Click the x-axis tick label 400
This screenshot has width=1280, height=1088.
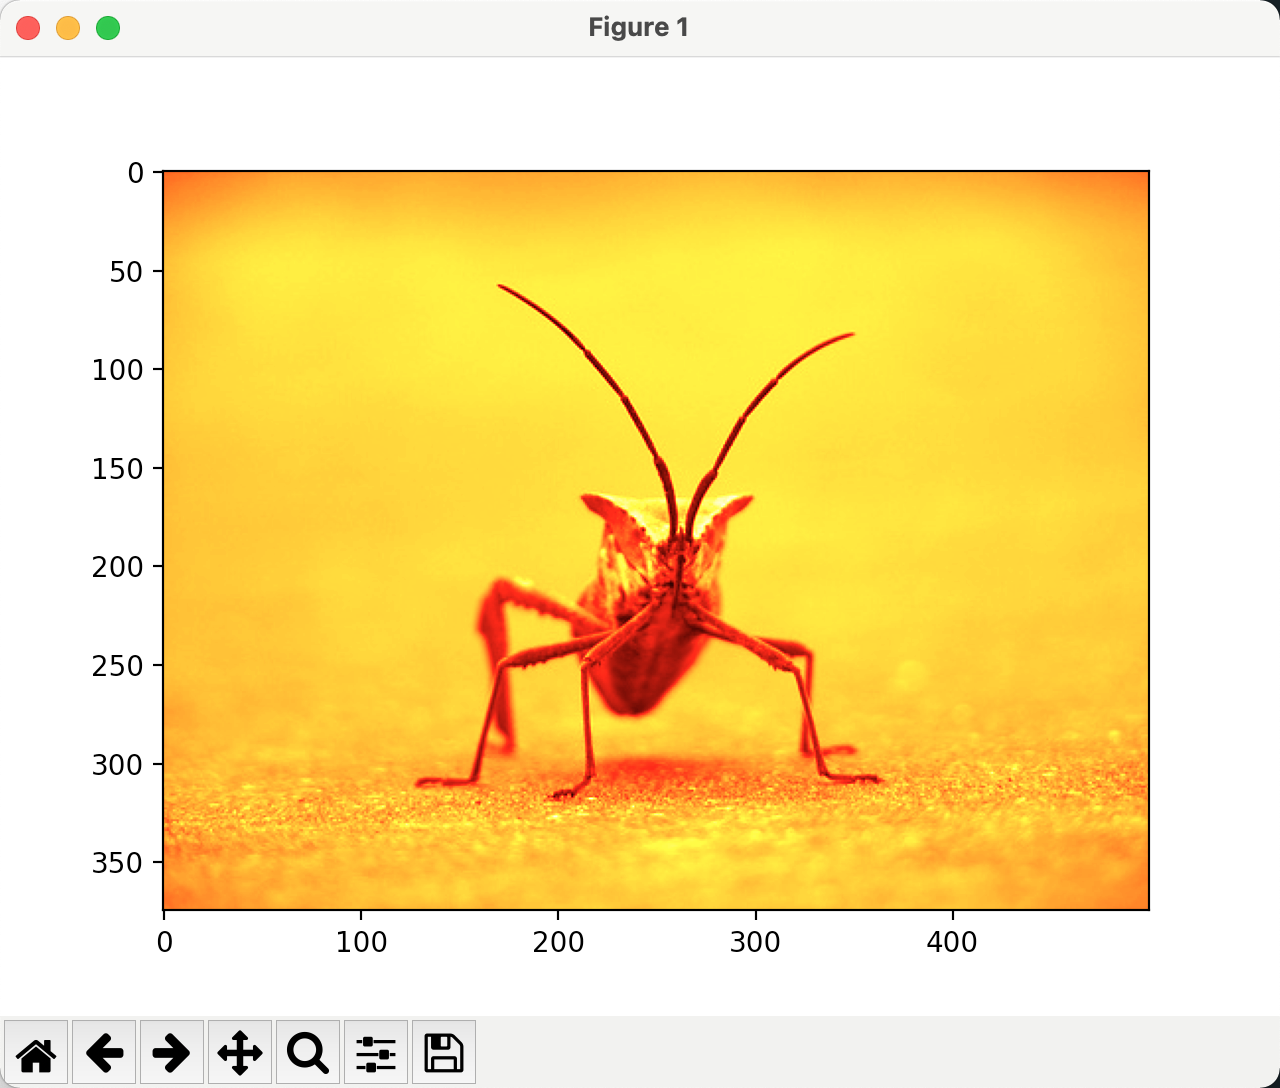pos(952,942)
